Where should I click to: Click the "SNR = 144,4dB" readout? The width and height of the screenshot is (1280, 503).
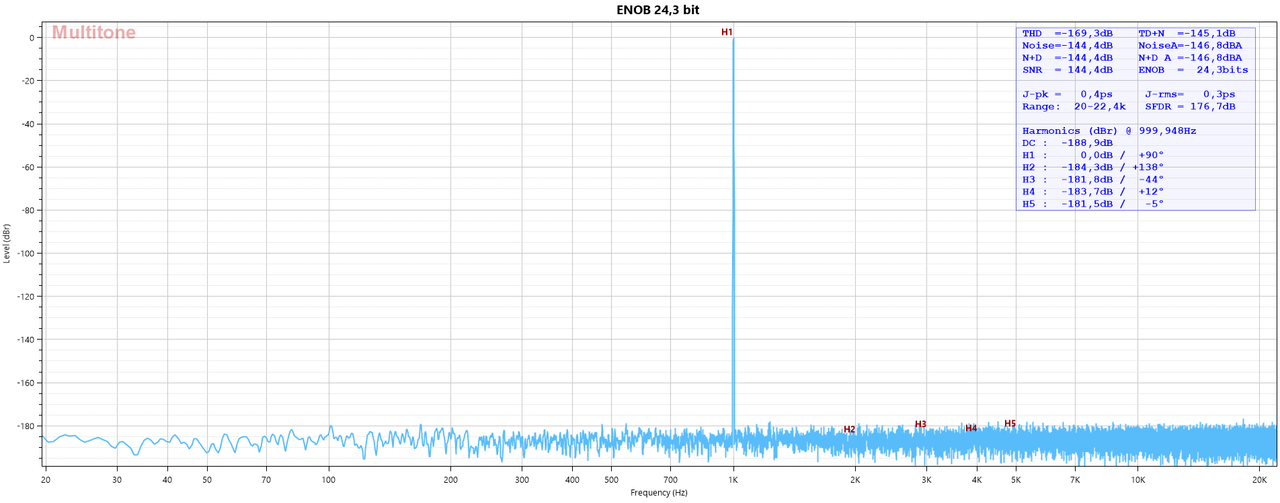pyautogui.click(x=1067, y=70)
